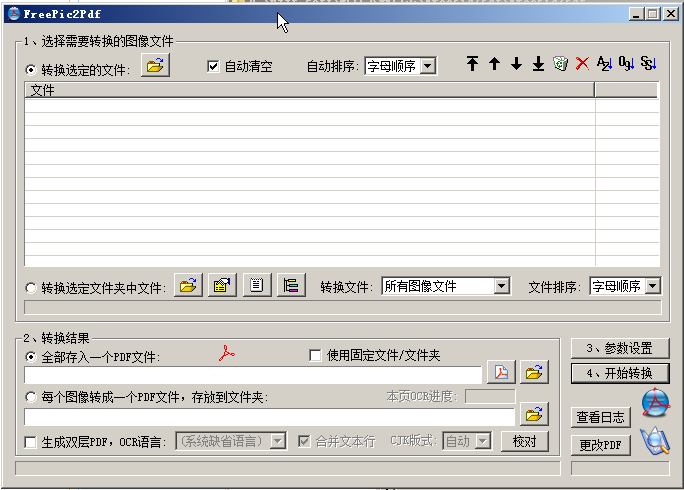Click the red X delete file icon
The image size is (684, 490).
coord(582,64)
